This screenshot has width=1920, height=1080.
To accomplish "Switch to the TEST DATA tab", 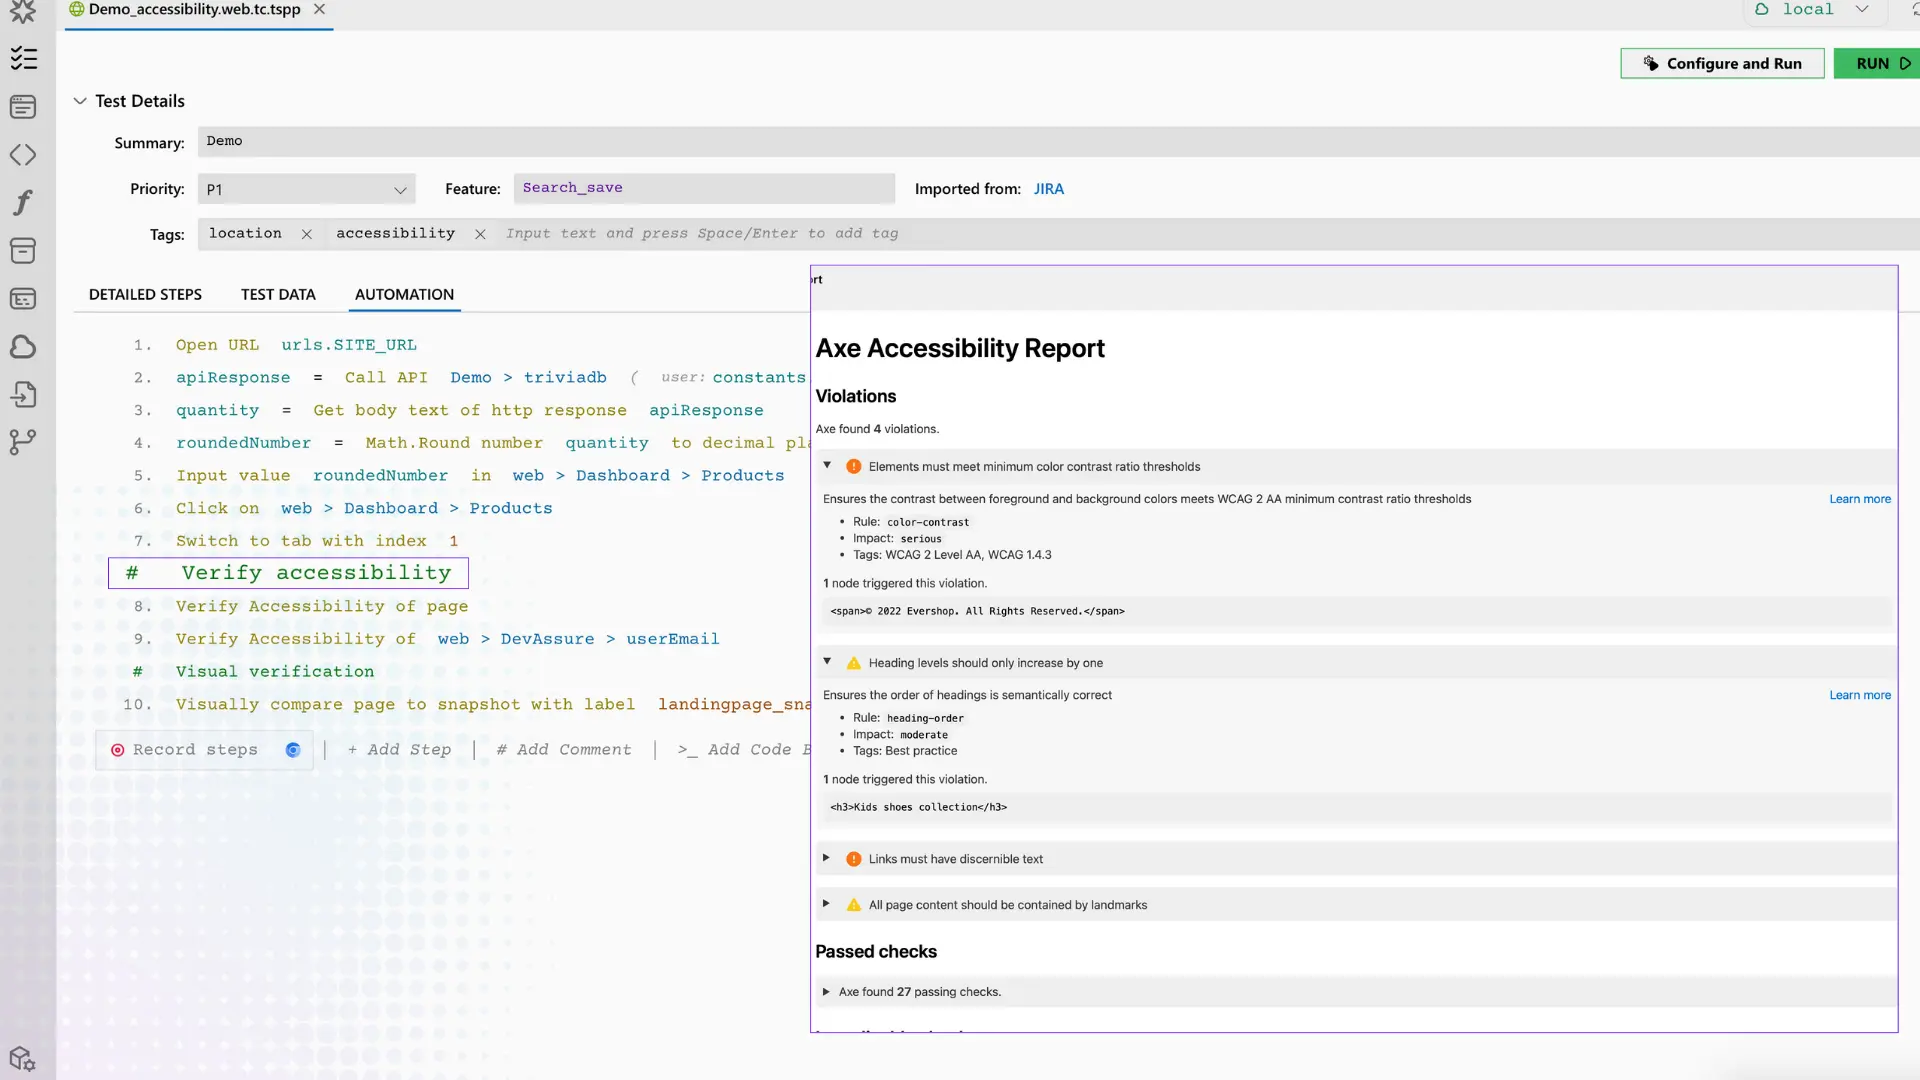I will coord(278,294).
